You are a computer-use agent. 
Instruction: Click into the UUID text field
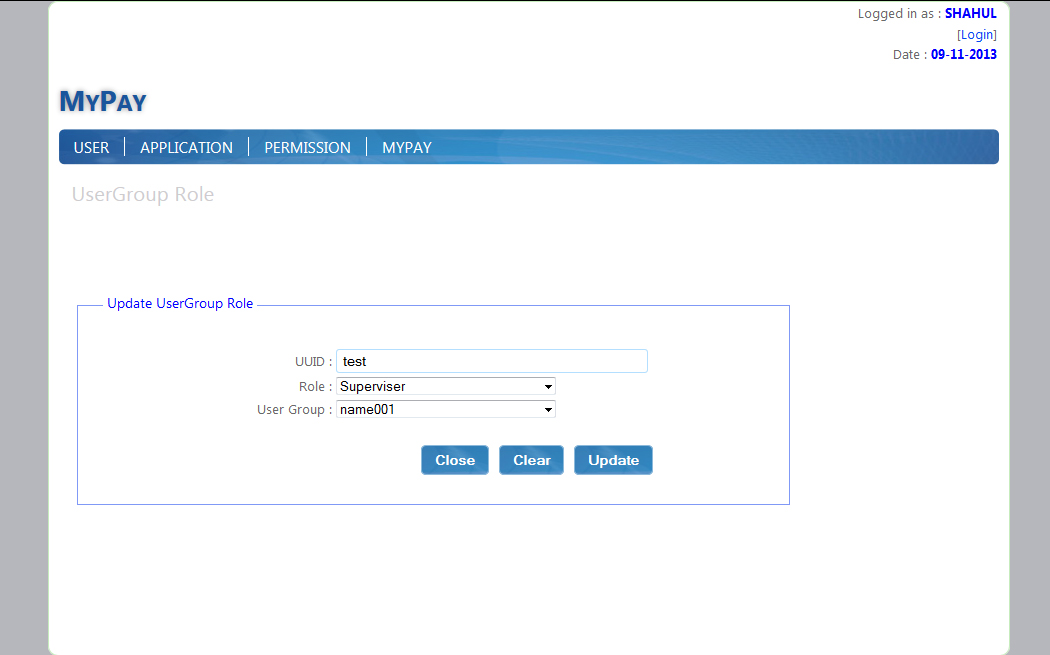pyautogui.click(x=492, y=361)
